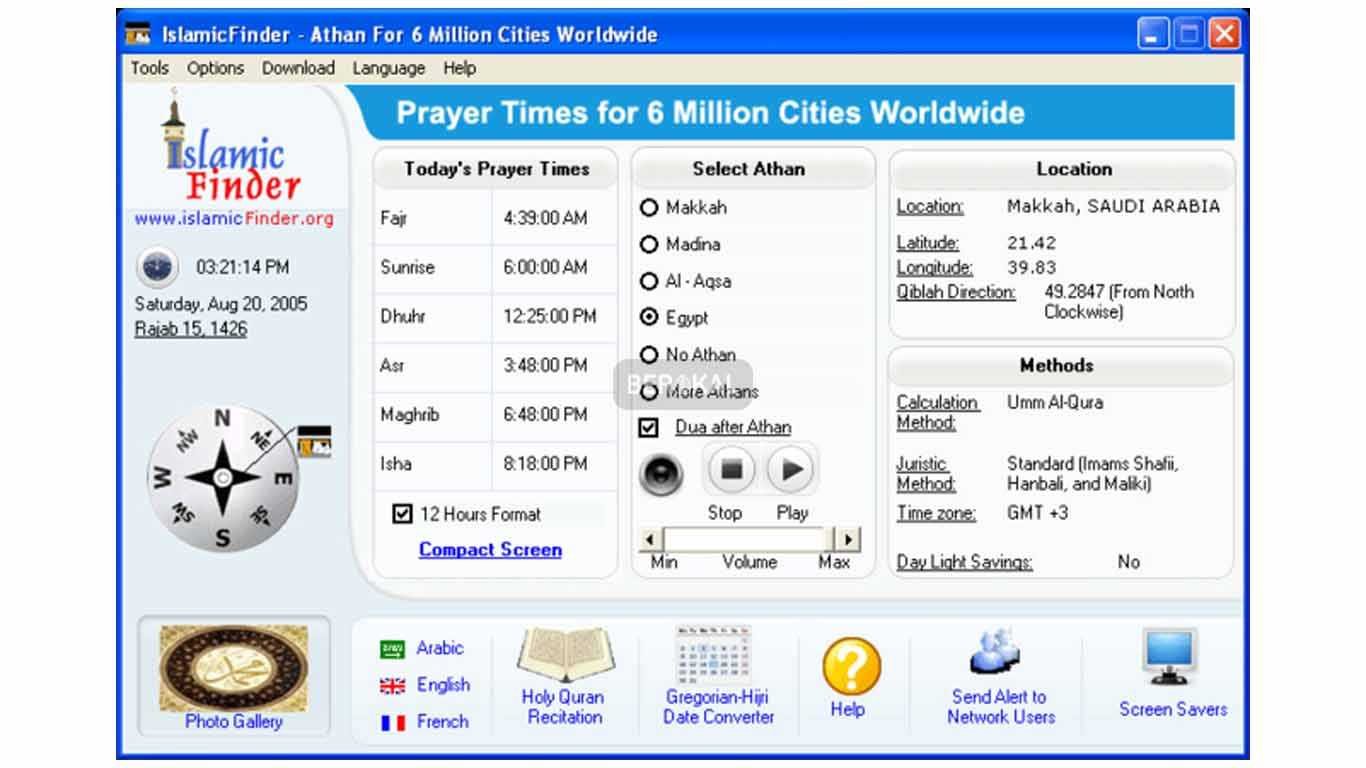Open the Gregorian-Hijri calendar icon
Viewport: 1366px width, 768px height.
714,655
